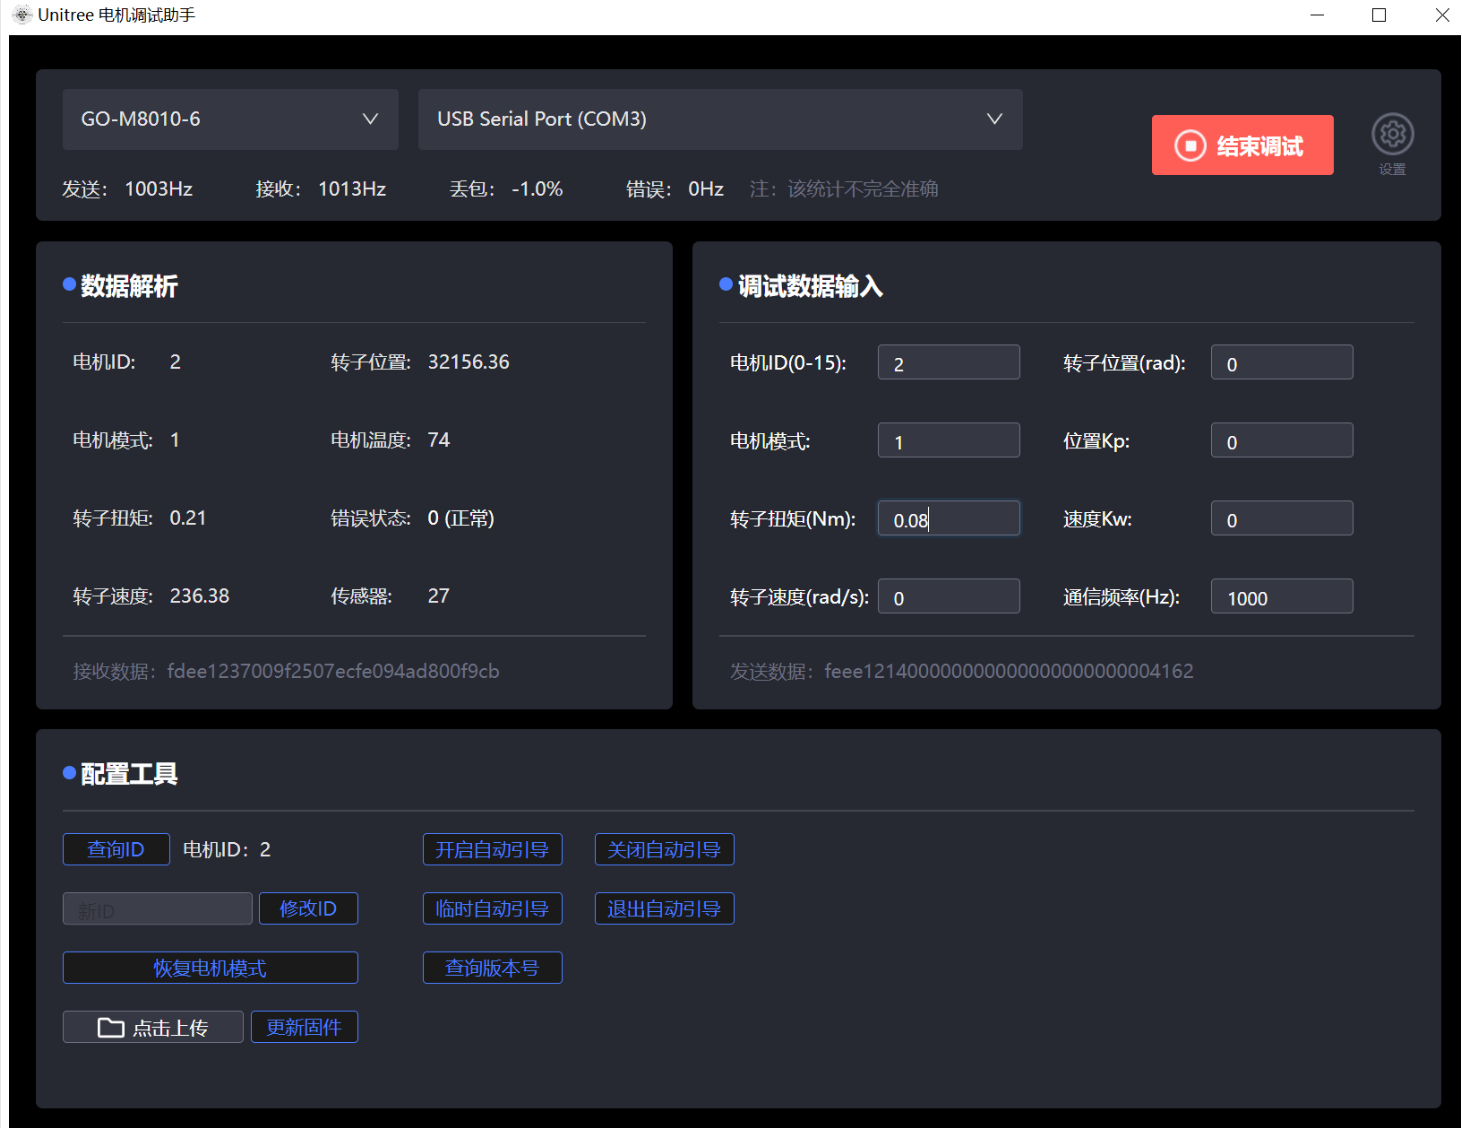Click 恢复电机模式 button
Image resolution: width=1462 pixels, height=1128 pixels.
[x=210, y=968]
